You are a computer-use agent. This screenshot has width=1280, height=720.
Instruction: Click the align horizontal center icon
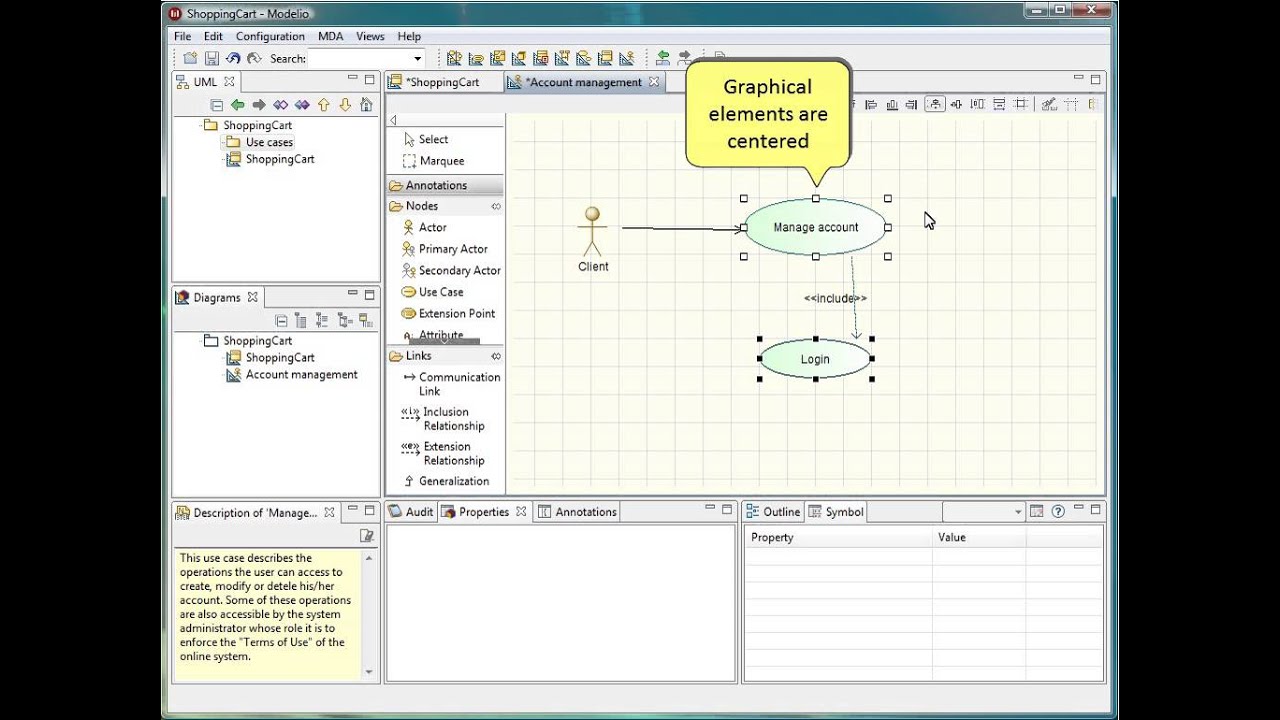[934, 104]
